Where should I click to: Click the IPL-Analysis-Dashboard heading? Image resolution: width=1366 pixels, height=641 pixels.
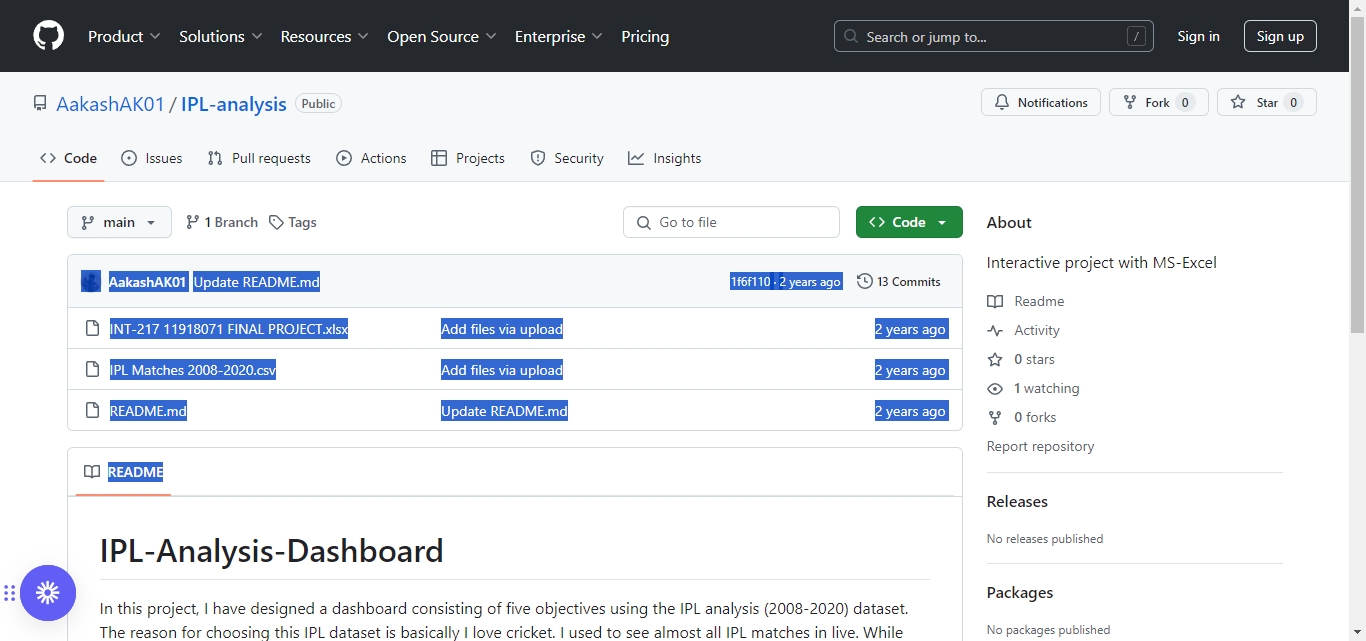click(272, 551)
